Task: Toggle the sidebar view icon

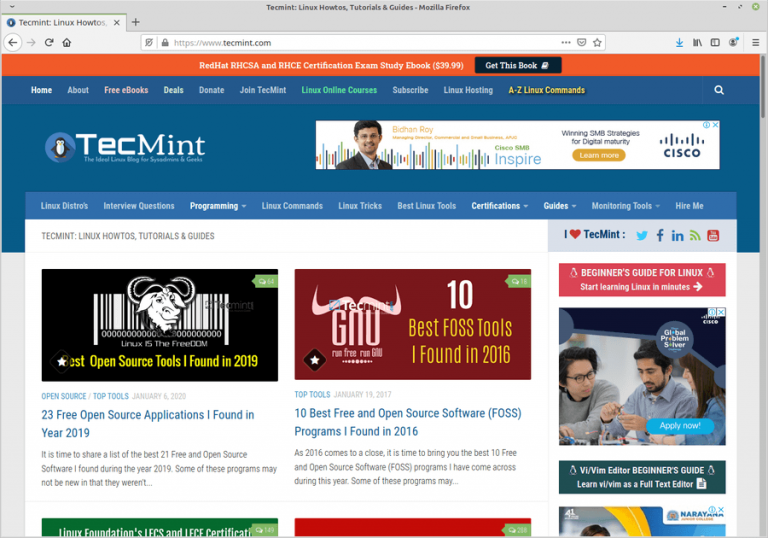Action: (715, 43)
